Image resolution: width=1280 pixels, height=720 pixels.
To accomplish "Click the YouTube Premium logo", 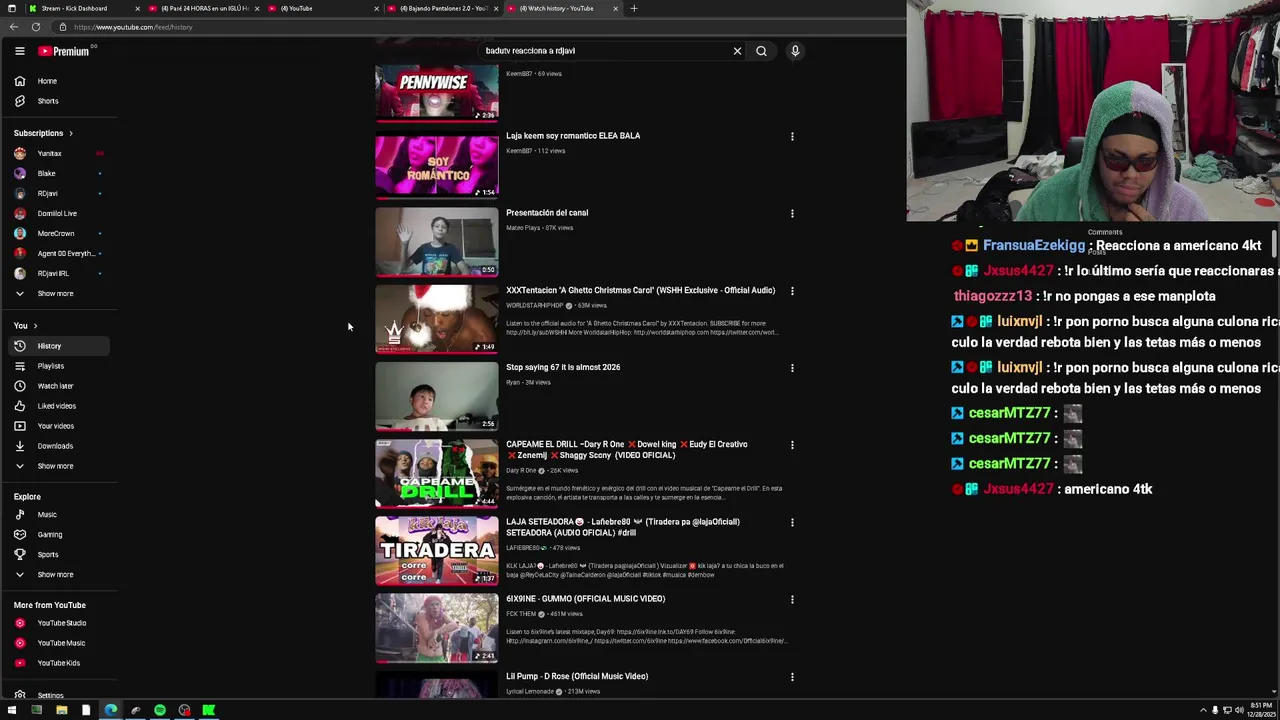I will point(66,51).
